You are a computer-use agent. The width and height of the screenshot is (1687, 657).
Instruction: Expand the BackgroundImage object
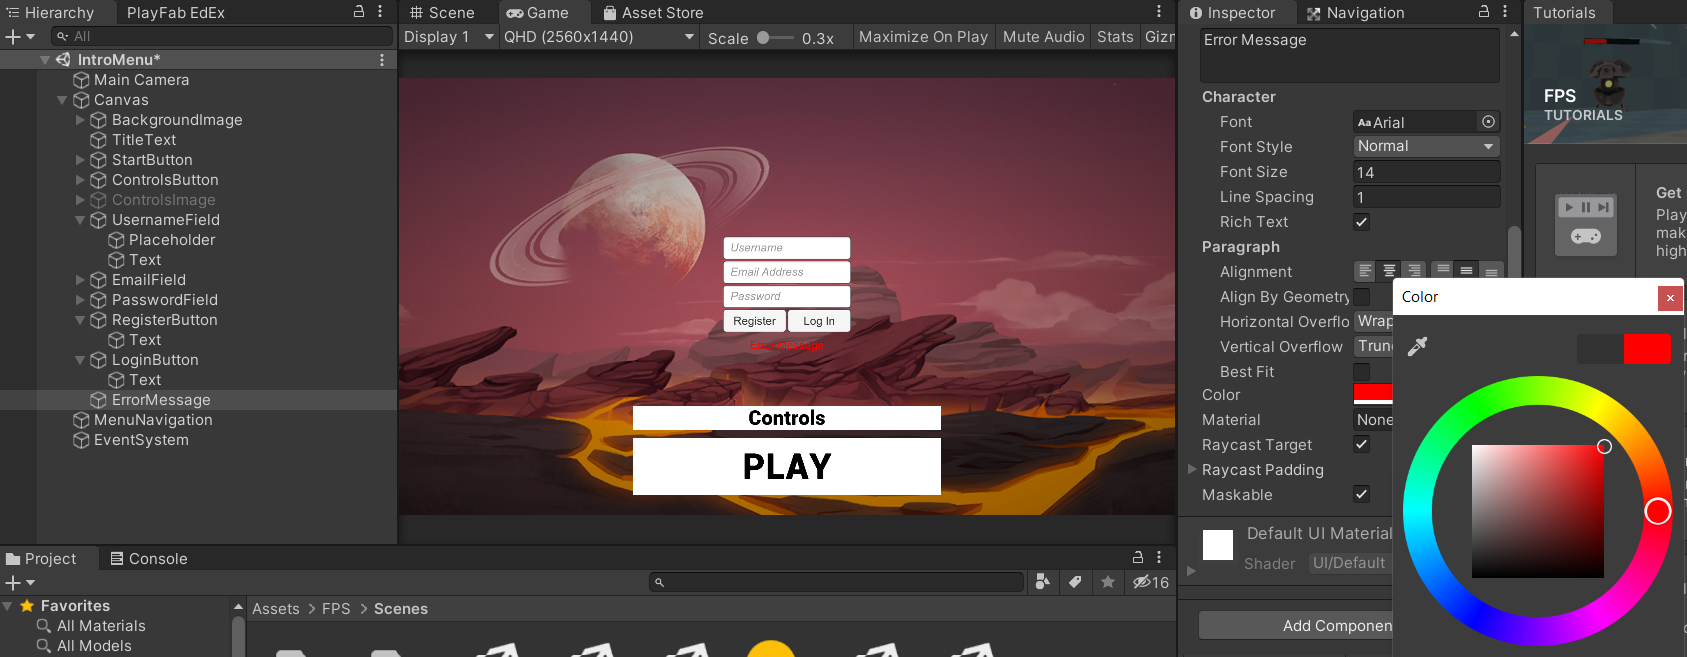pyautogui.click(x=80, y=120)
